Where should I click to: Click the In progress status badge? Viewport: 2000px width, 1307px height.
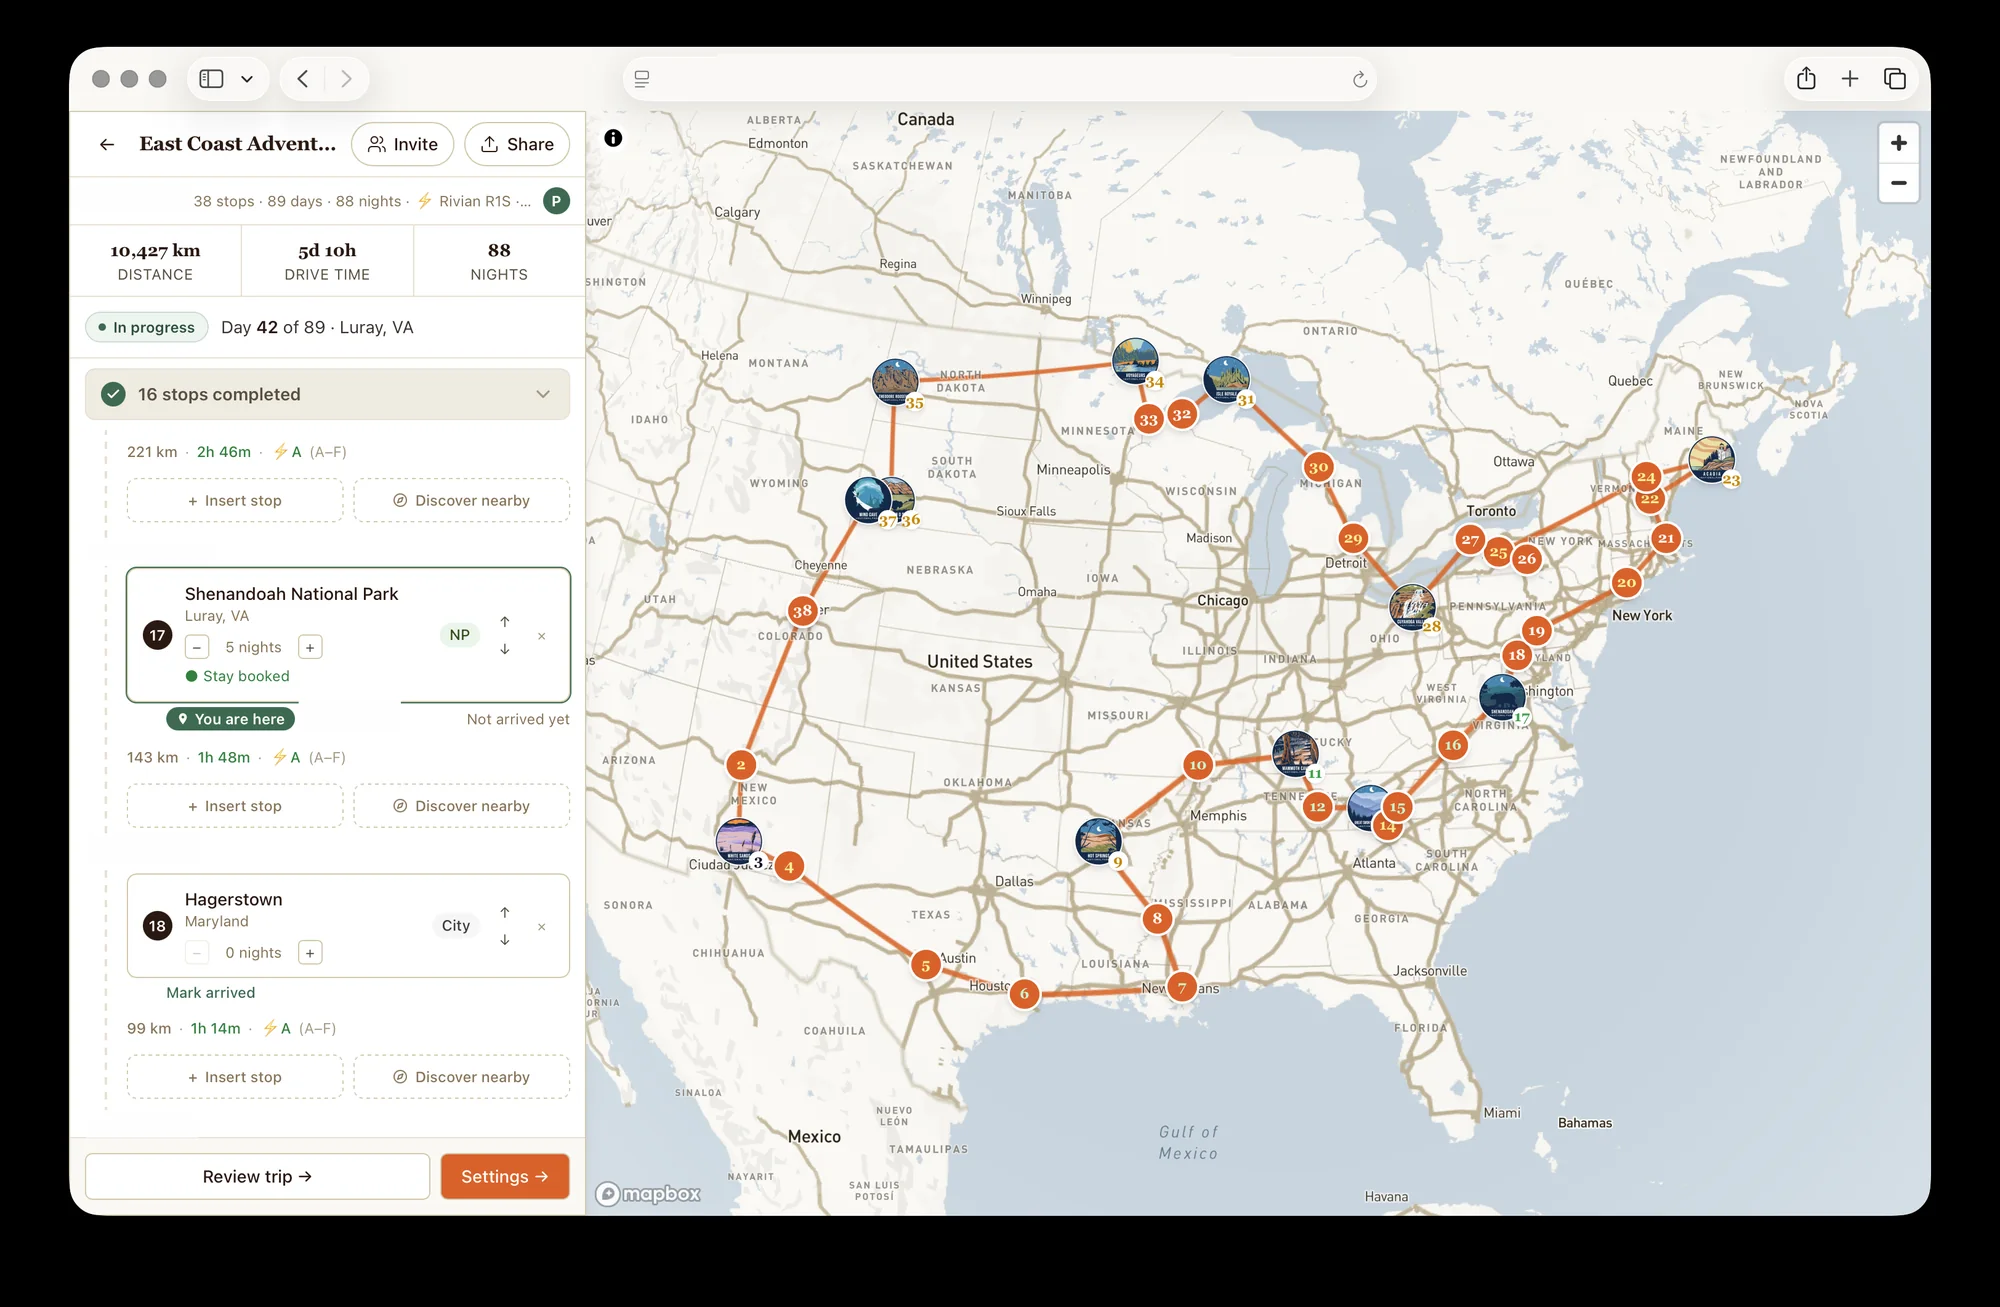pyautogui.click(x=147, y=327)
